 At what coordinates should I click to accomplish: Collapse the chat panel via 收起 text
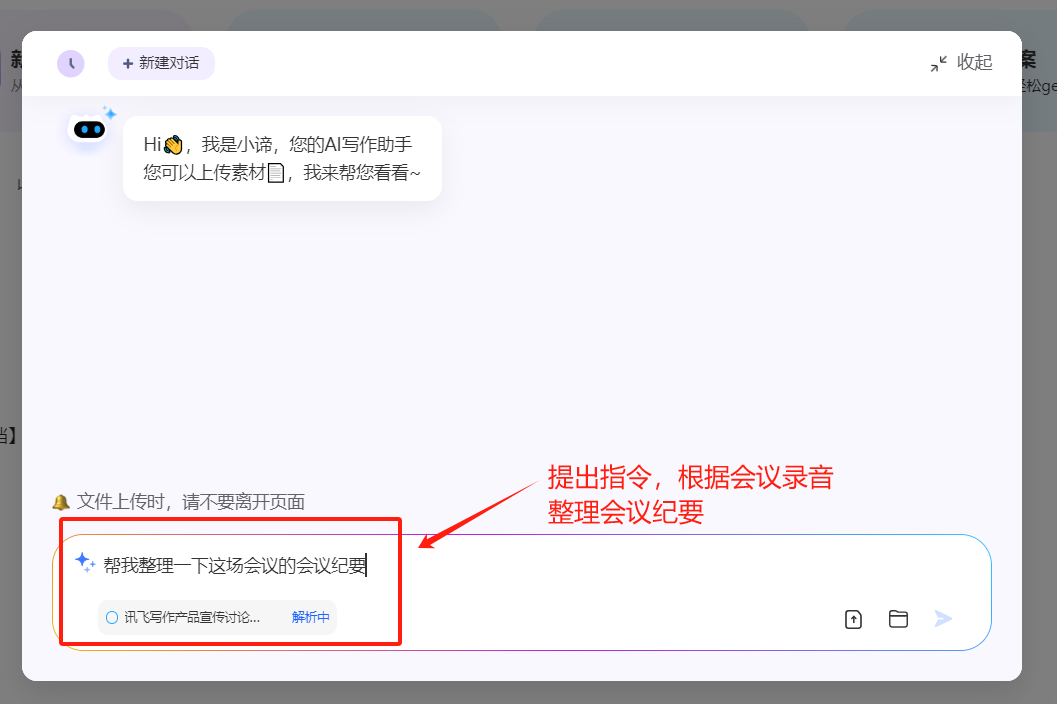coord(974,63)
